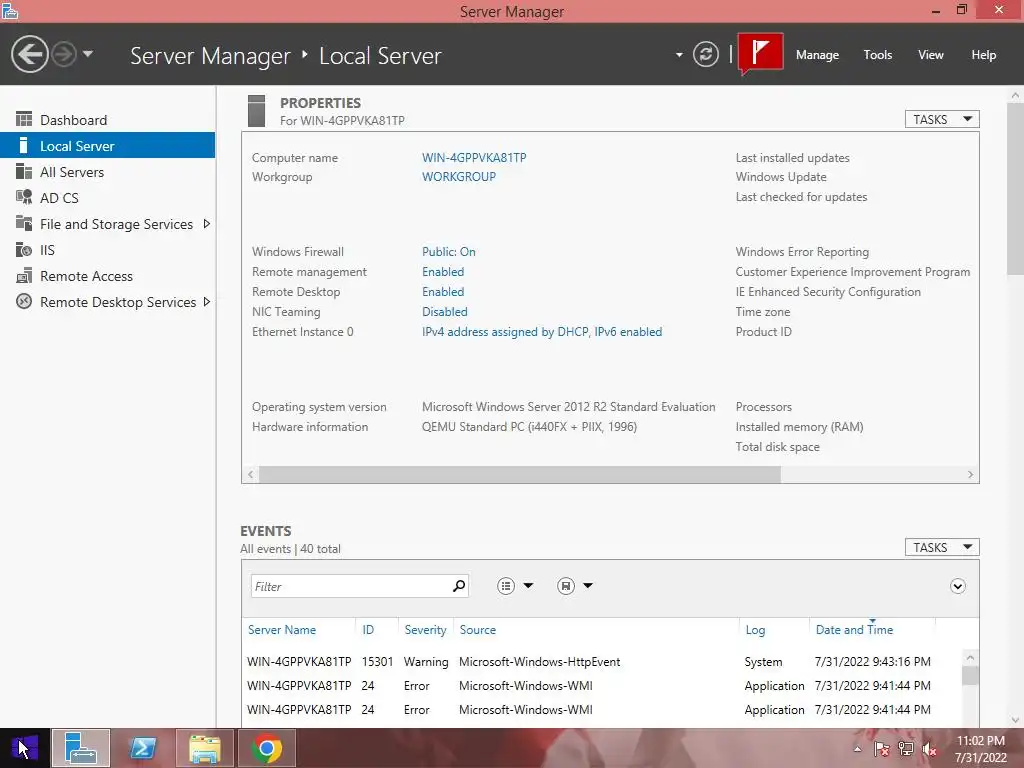The width and height of the screenshot is (1024, 768).
Task: Click NIC Teaming Disabled link
Action: tap(444, 312)
